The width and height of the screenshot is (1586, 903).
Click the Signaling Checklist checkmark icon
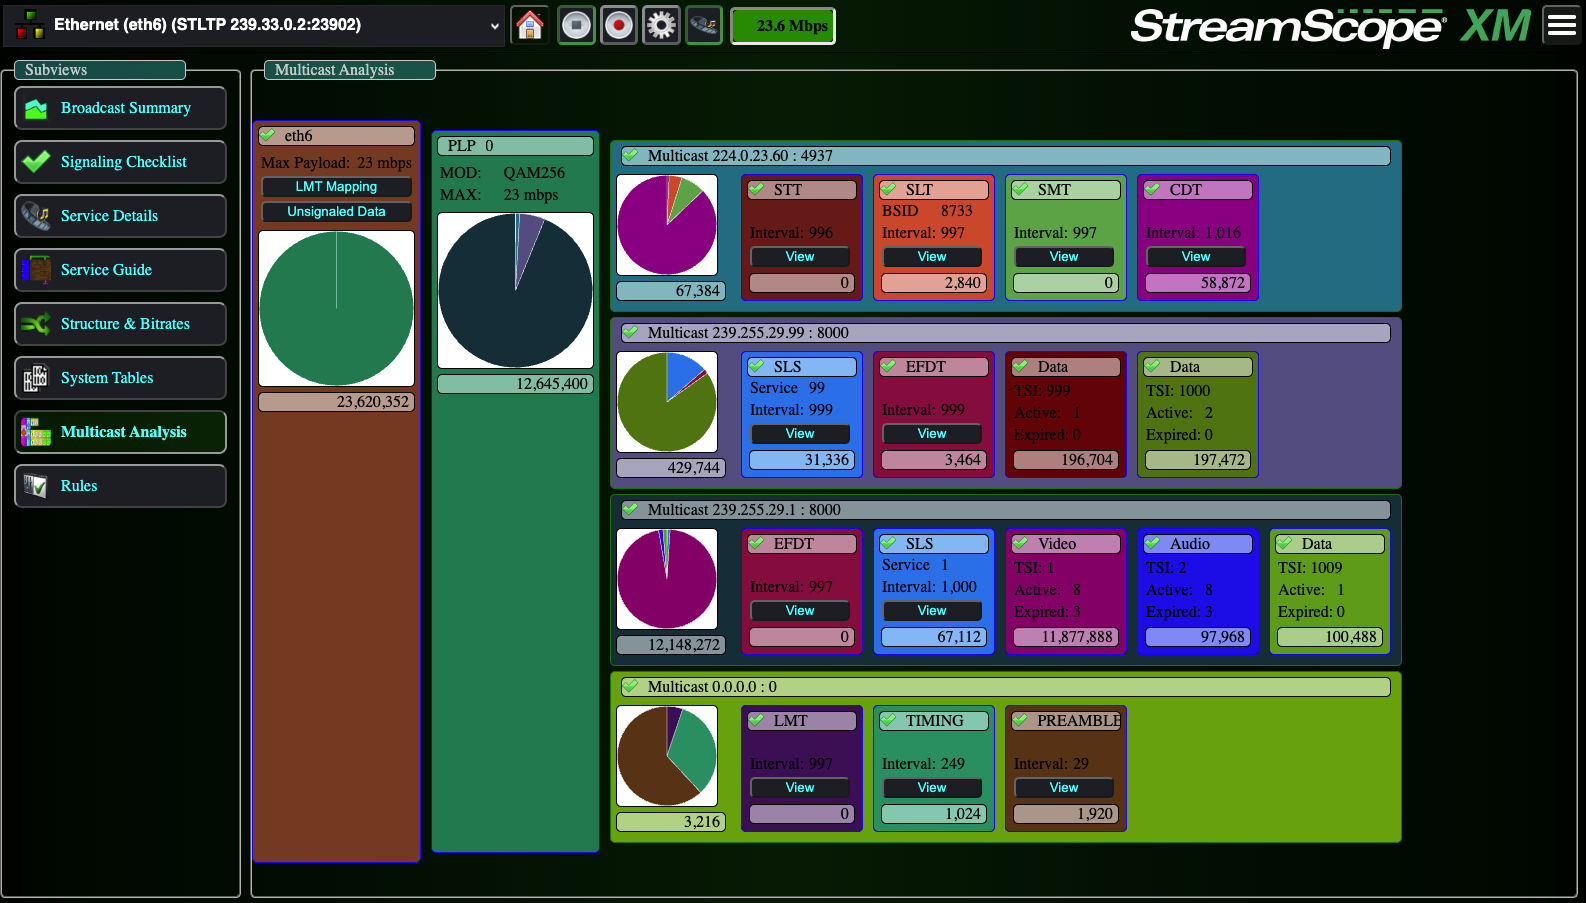(x=37, y=162)
